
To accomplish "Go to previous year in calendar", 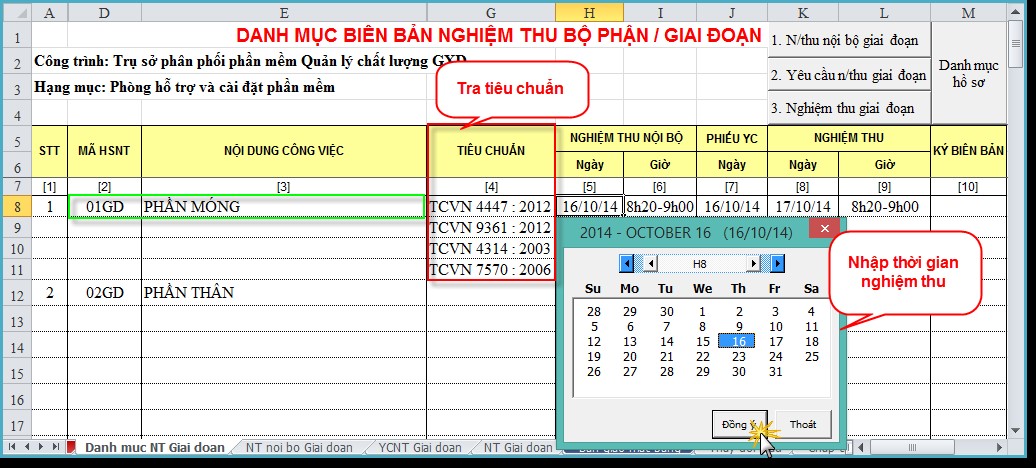I will (x=627, y=263).
